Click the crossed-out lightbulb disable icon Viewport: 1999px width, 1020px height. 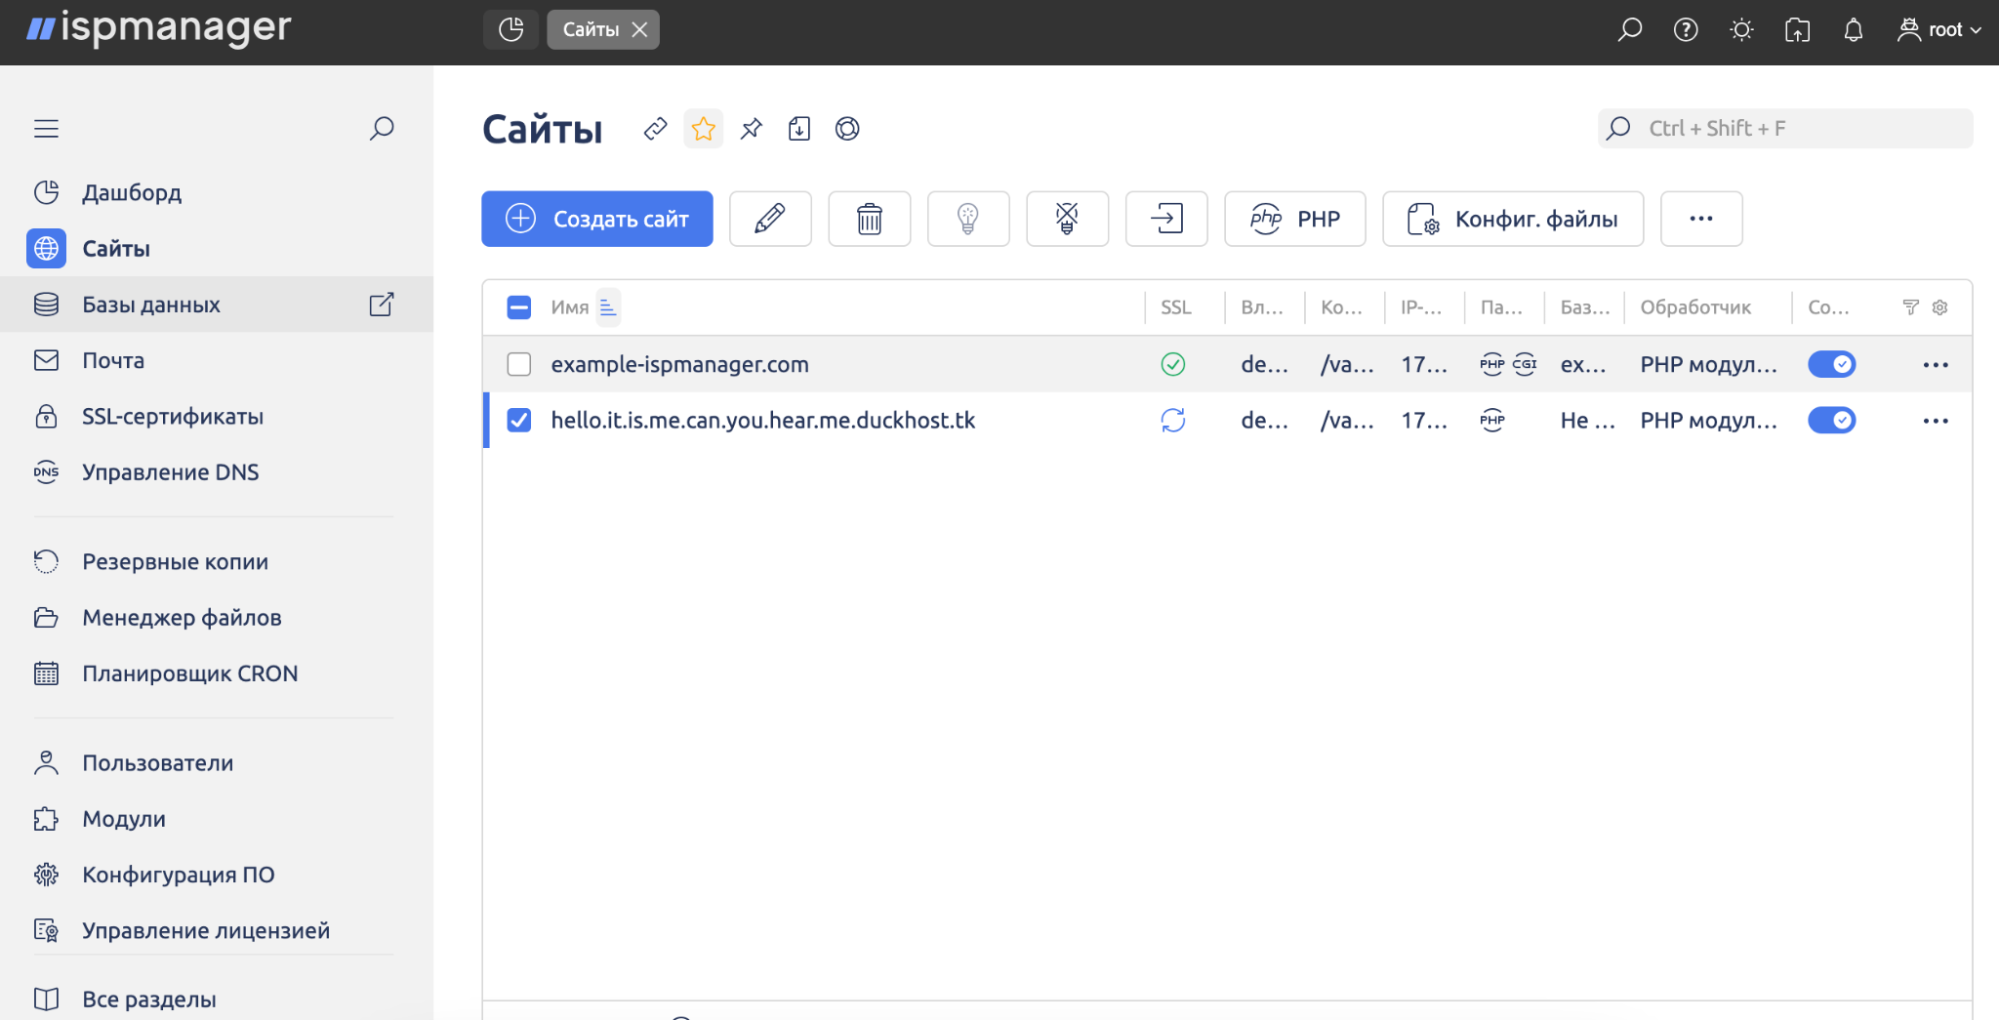coord(1067,219)
